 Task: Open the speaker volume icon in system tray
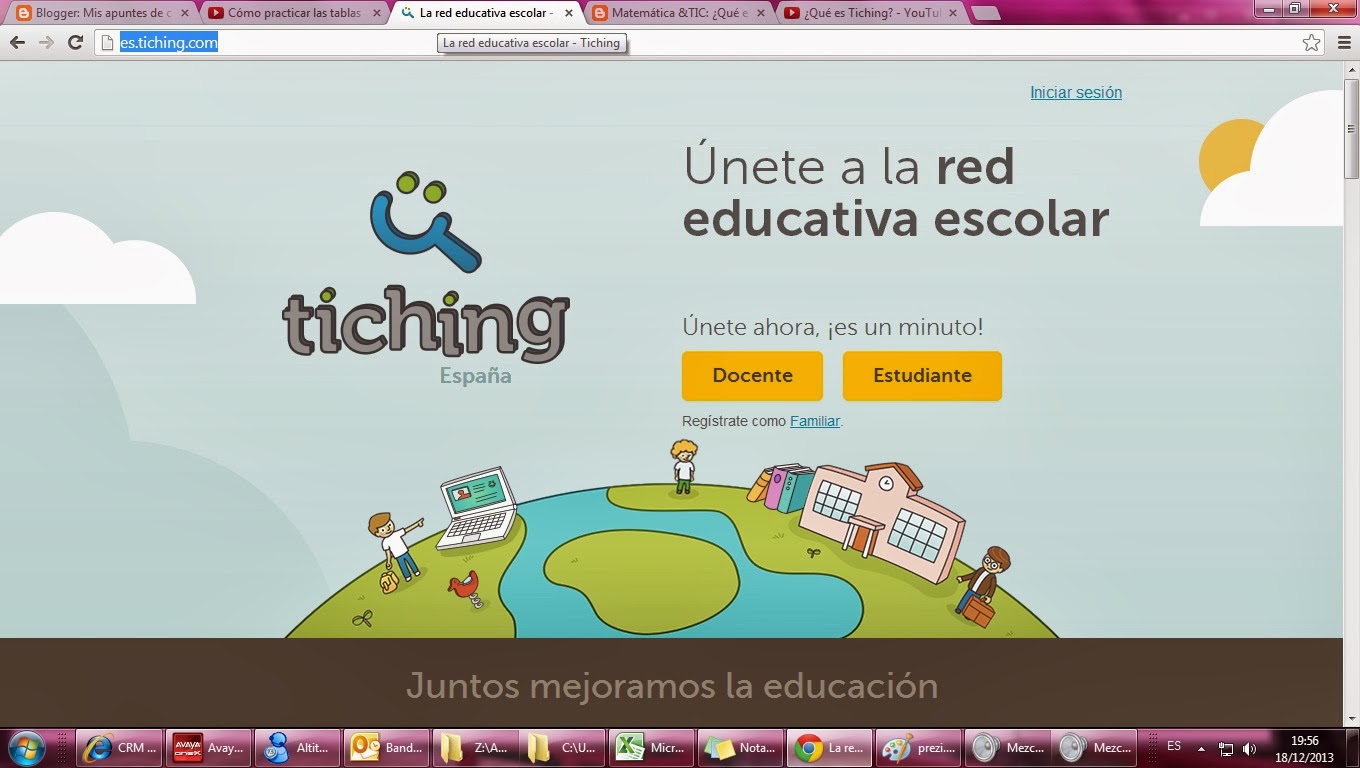(1251, 747)
